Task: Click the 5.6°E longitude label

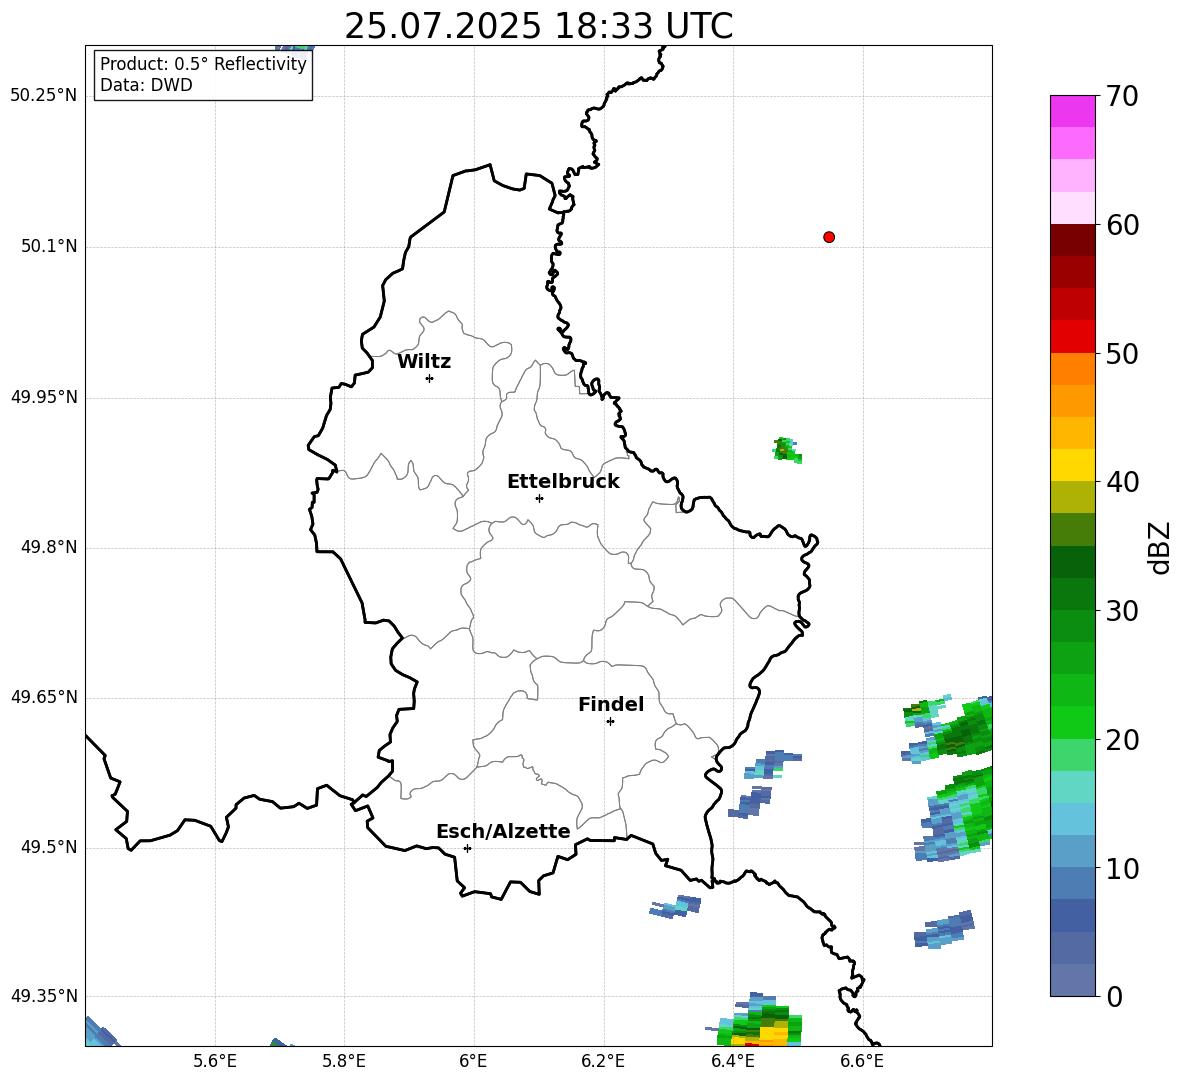Action: coord(215,1061)
